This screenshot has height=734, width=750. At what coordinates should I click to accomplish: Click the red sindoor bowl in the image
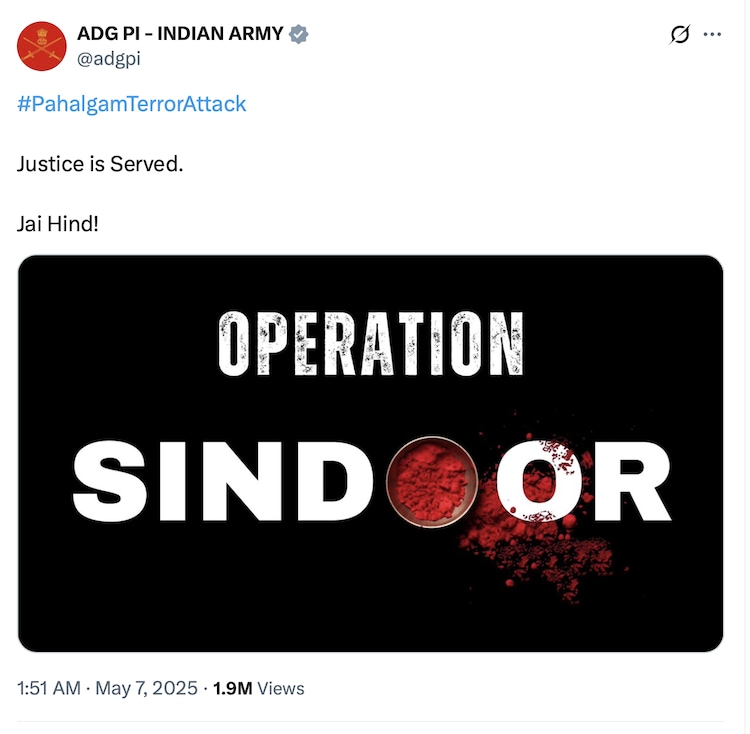point(432,482)
